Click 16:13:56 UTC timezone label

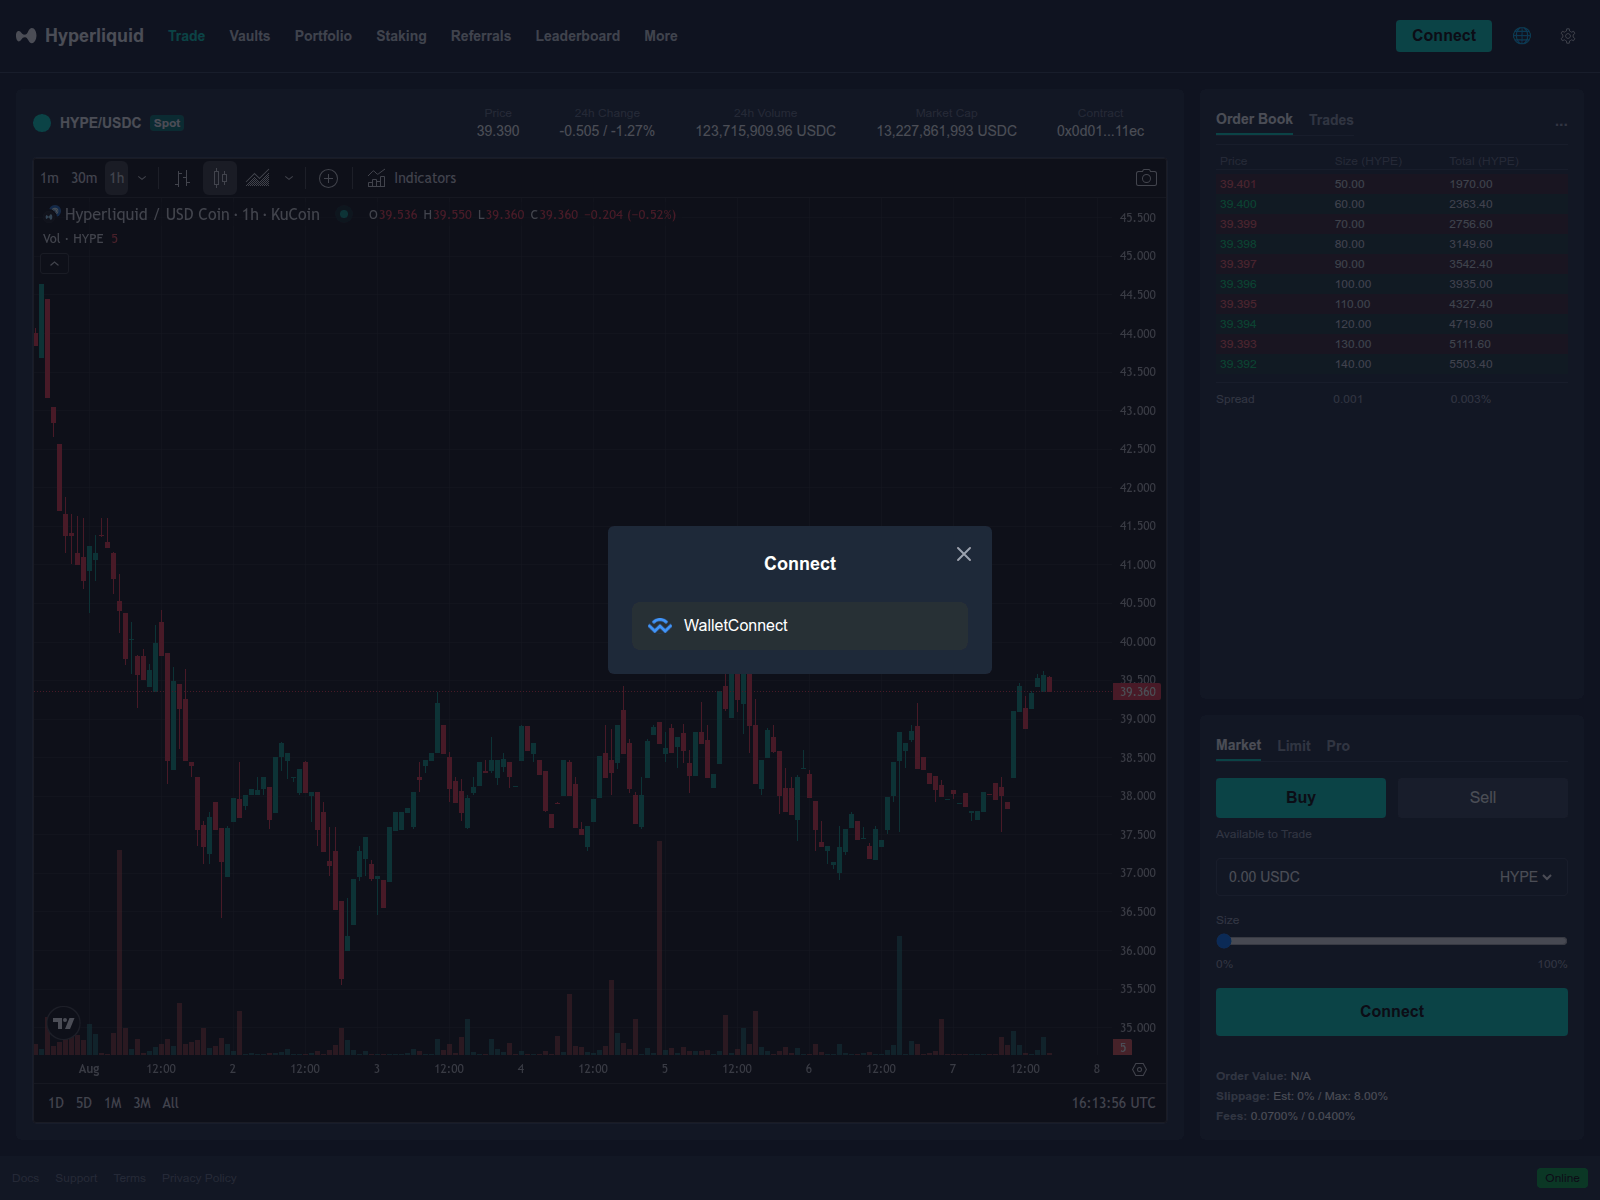(x=1113, y=1103)
